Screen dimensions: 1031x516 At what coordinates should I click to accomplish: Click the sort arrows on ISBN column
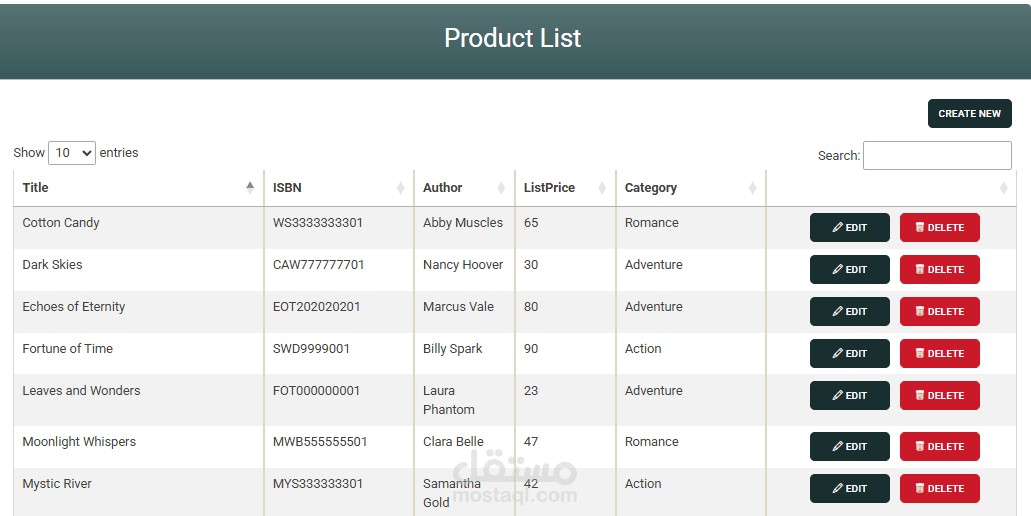(x=400, y=188)
